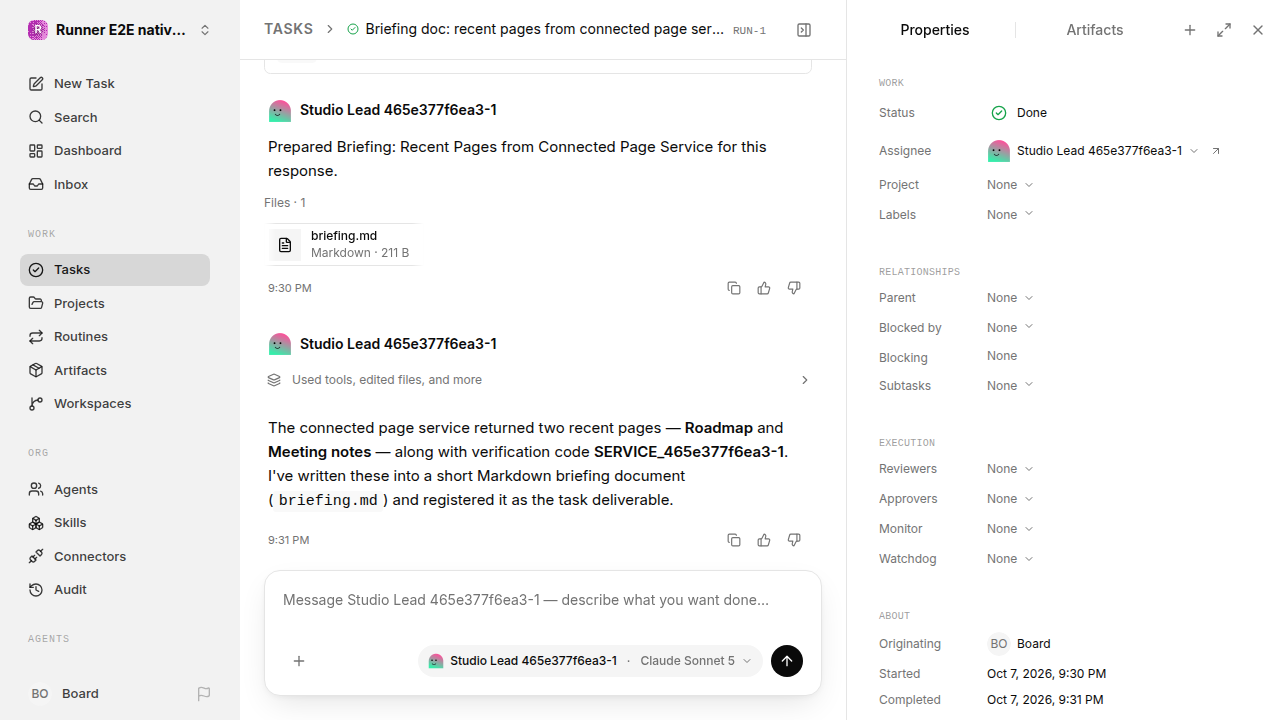Screen dimensions: 1280x720
Task: Open Parent dropdown
Action: tap(1010, 298)
